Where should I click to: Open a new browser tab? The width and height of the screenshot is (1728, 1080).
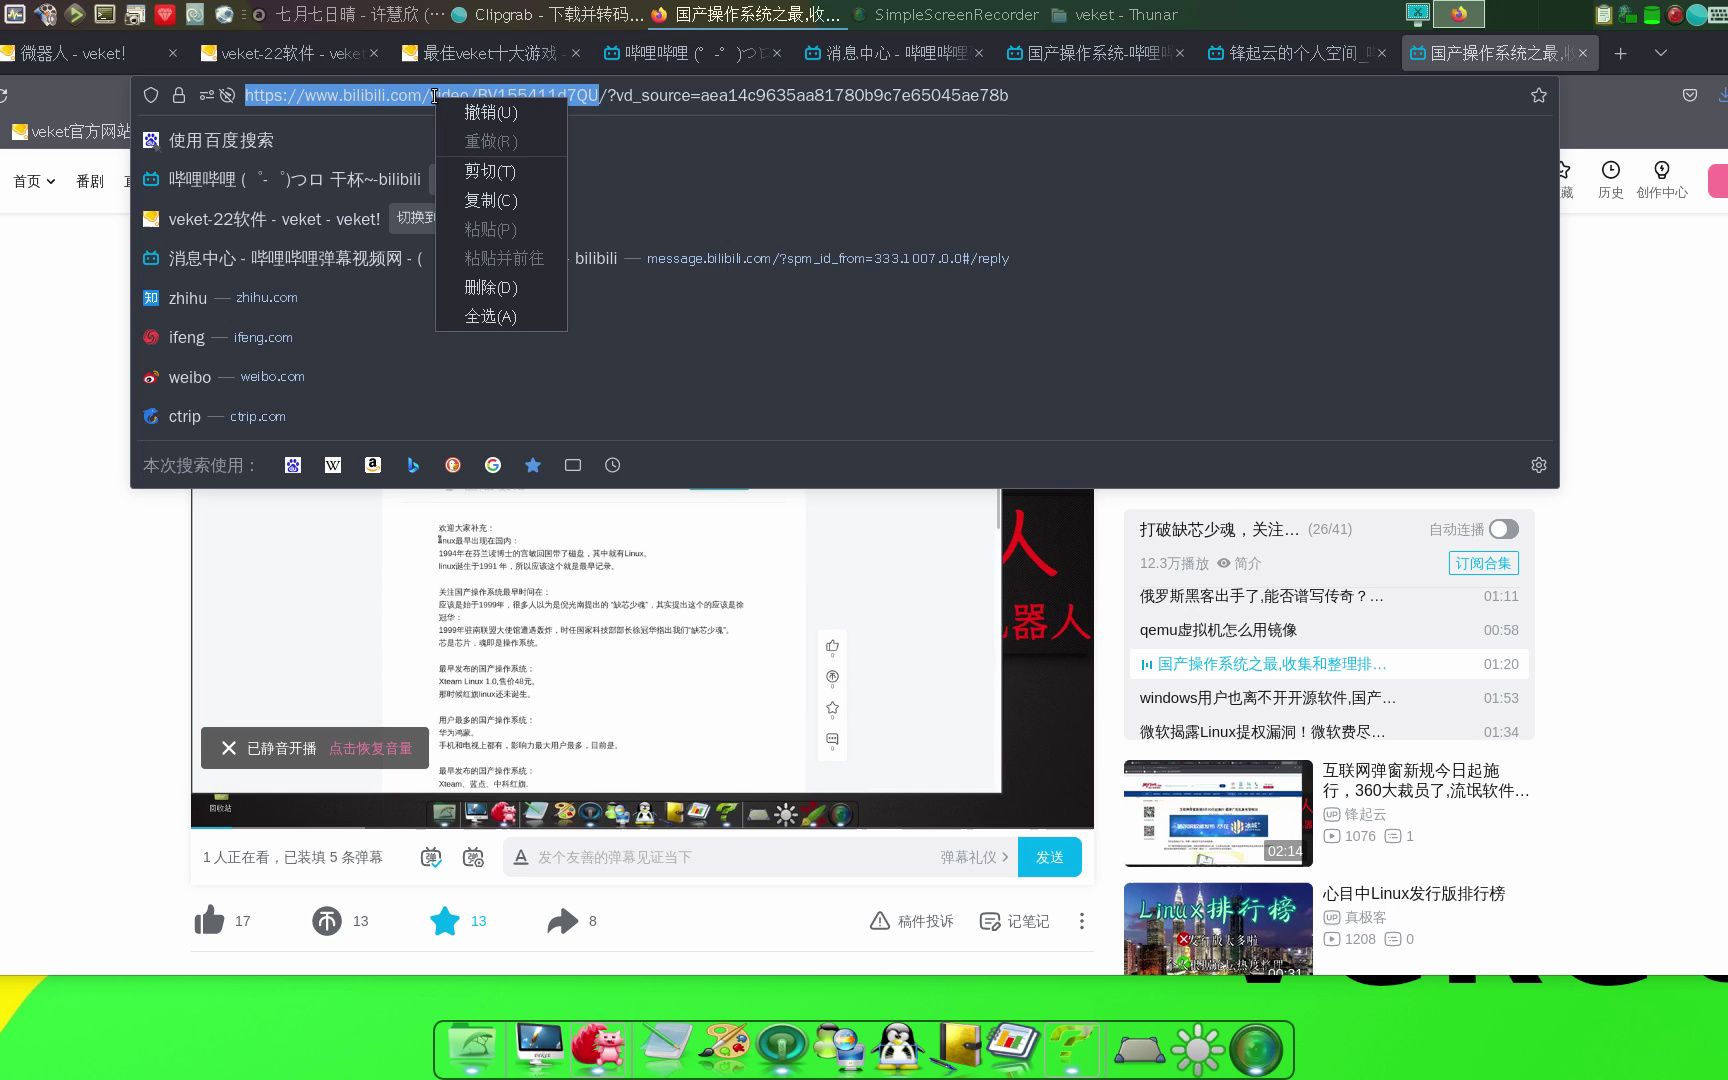point(1620,53)
